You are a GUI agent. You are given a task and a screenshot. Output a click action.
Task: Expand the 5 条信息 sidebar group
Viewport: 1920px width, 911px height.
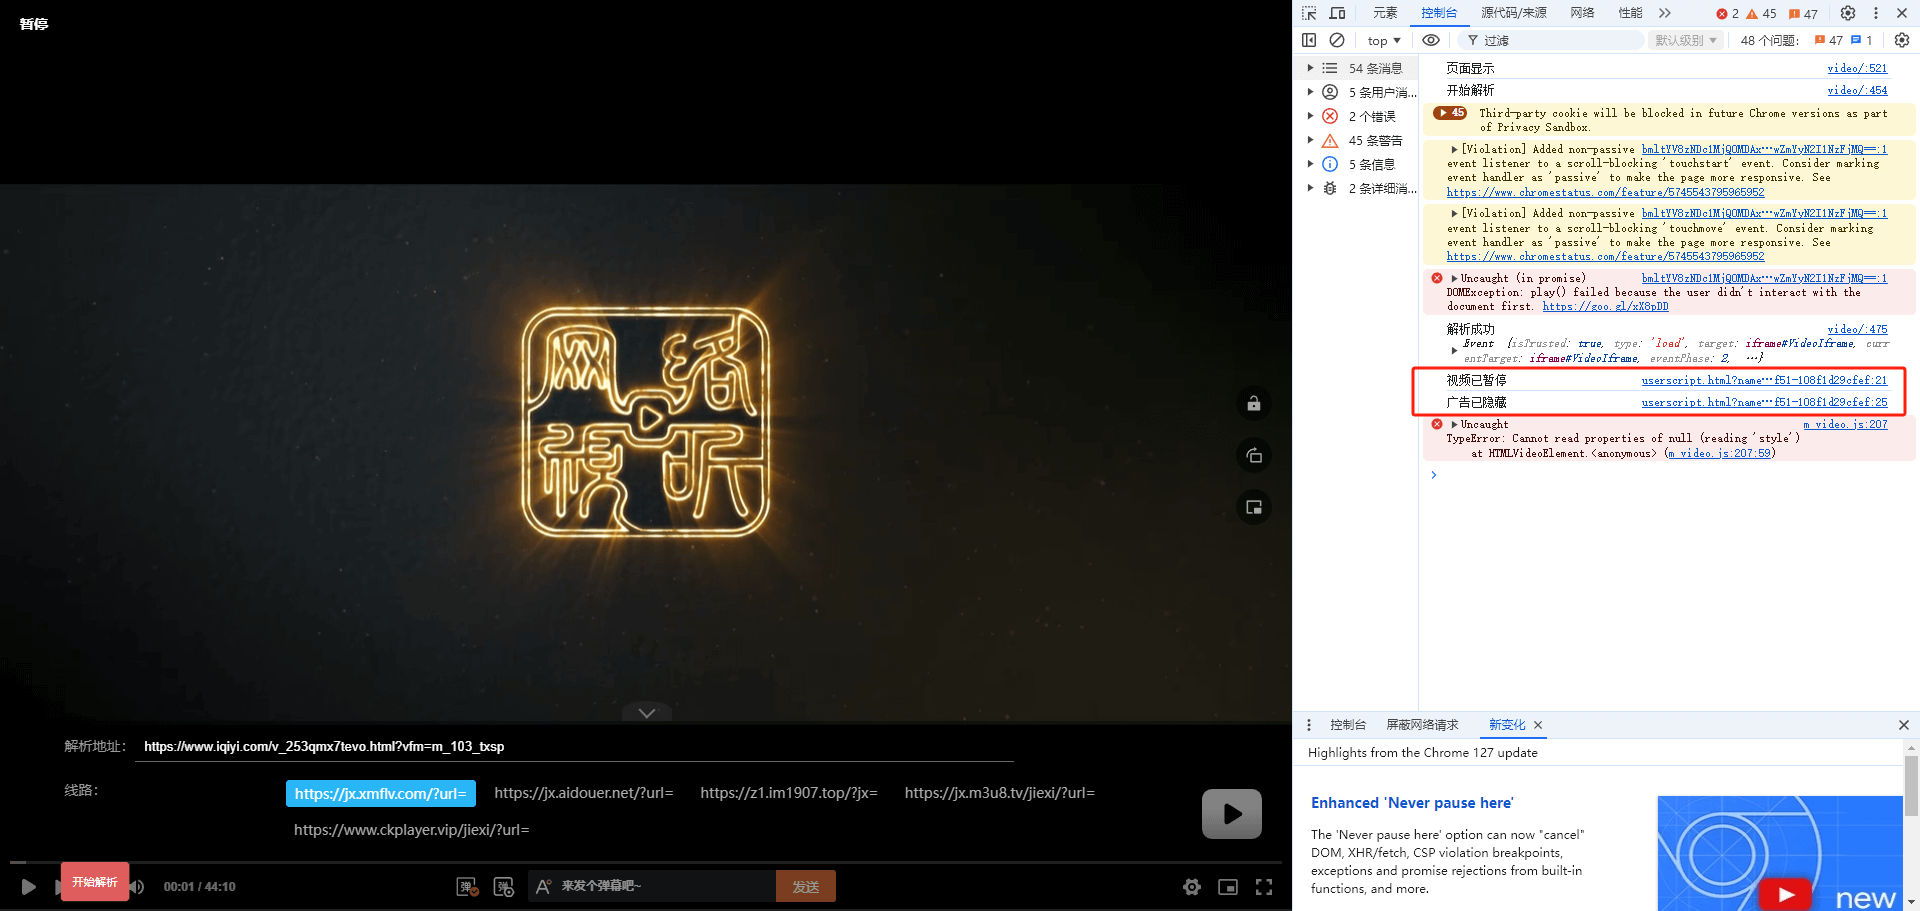pos(1310,164)
